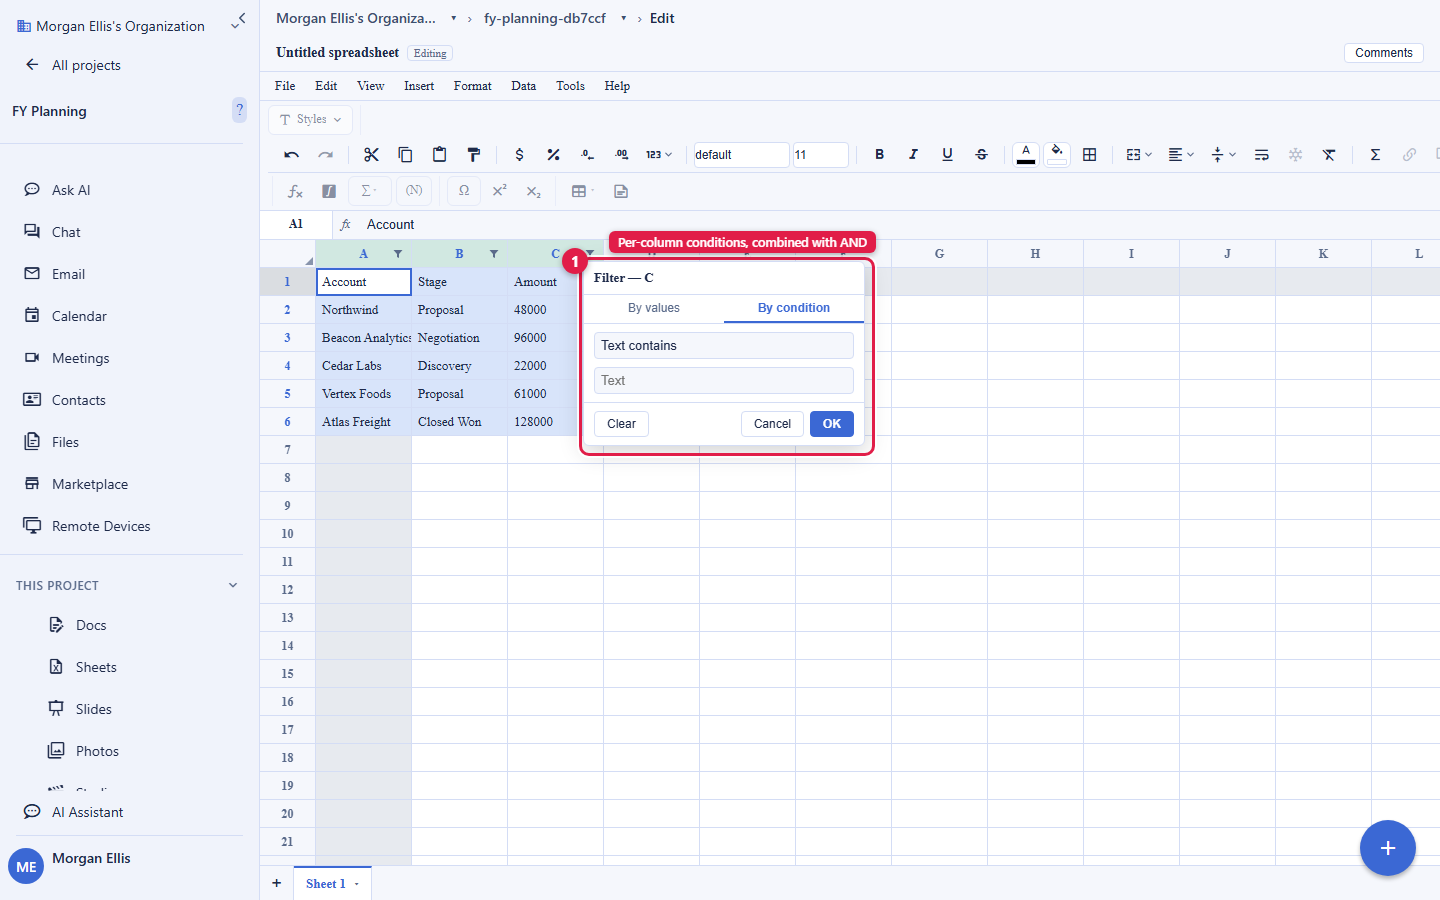This screenshot has width=1440, height=900.
Task: Apply subscript formatting
Action: 533,191
